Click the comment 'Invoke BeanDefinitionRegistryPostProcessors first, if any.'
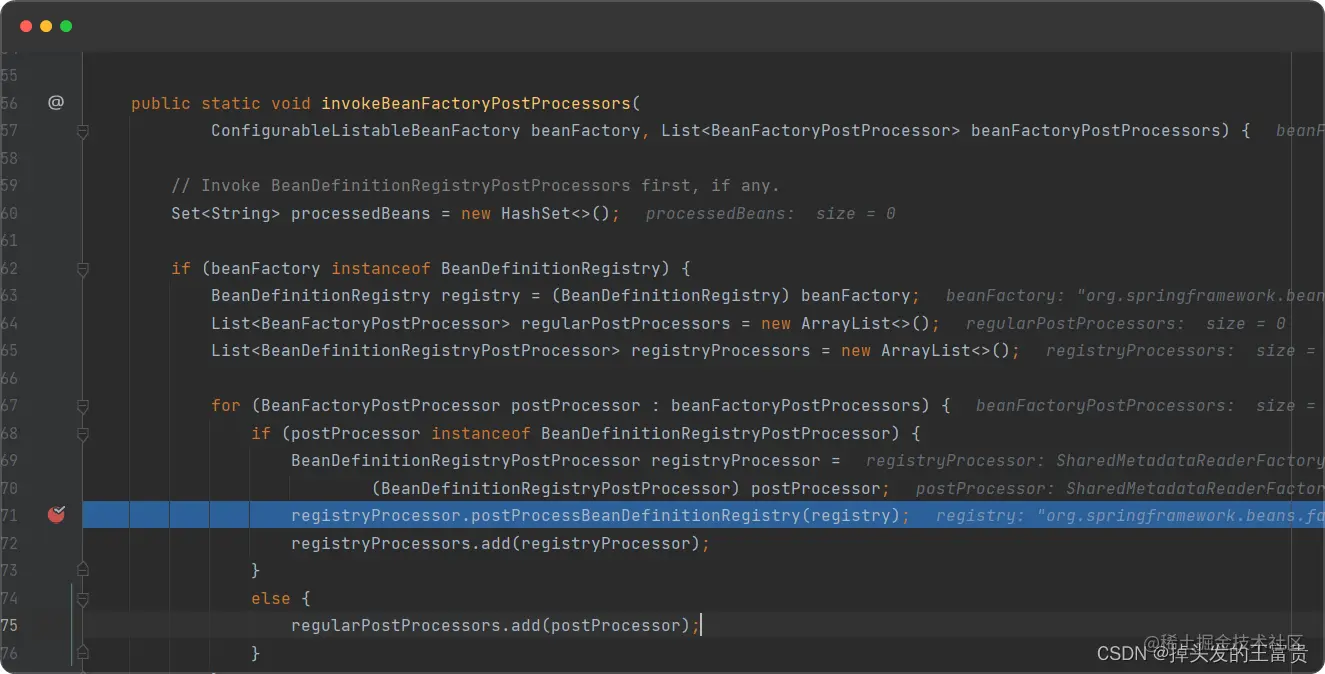Viewport: 1325px width, 674px height. click(x=475, y=186)
